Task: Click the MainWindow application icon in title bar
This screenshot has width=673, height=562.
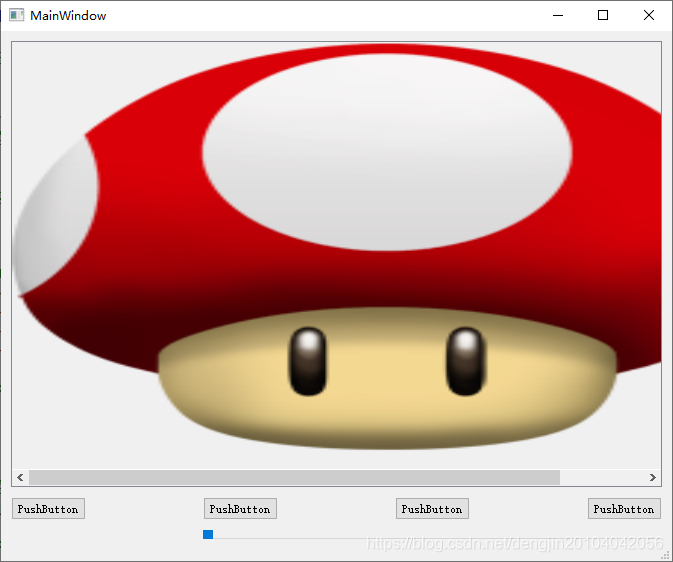Action: pyautogui.click(x=16, y=15)
